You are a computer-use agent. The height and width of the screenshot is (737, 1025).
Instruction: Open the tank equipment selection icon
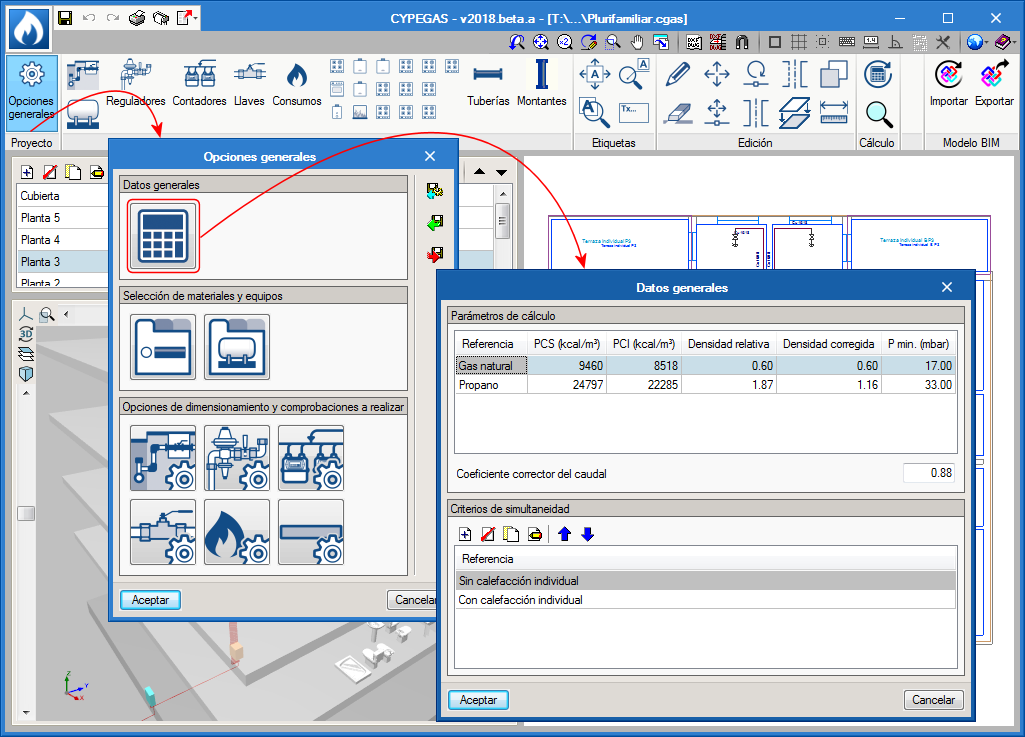pos(237,347)
